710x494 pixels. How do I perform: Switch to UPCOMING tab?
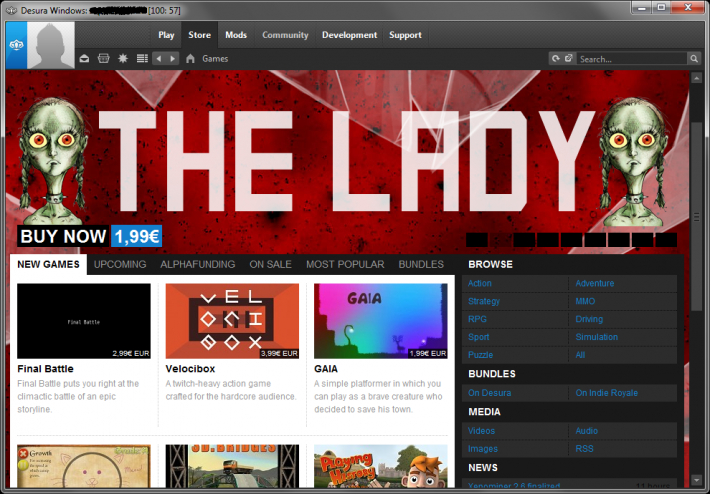pyautogui.click(x=120, y=264)
